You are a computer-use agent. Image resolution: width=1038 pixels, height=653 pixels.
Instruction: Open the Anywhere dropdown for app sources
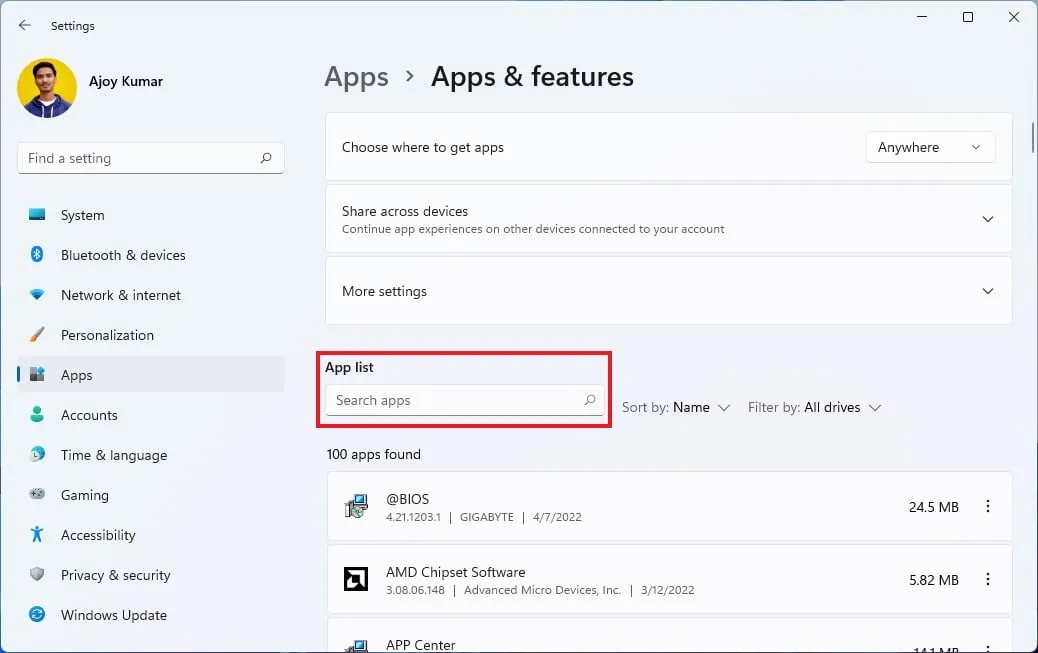click(x=930, y=147)
